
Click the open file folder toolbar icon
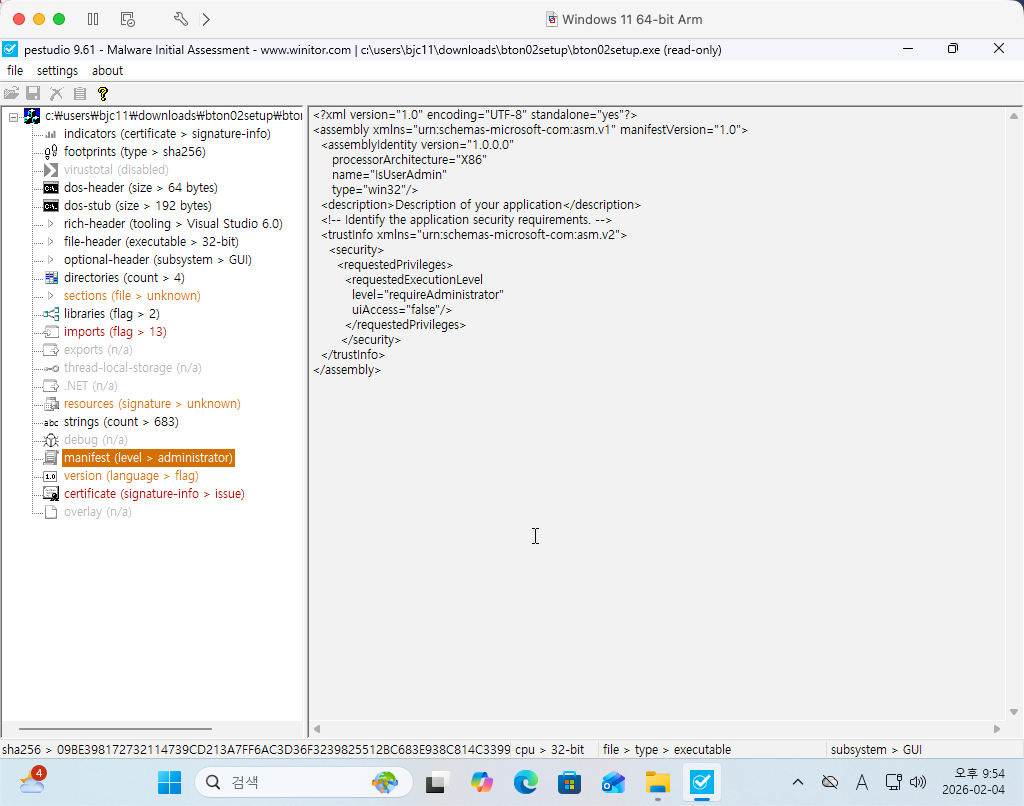11,93
